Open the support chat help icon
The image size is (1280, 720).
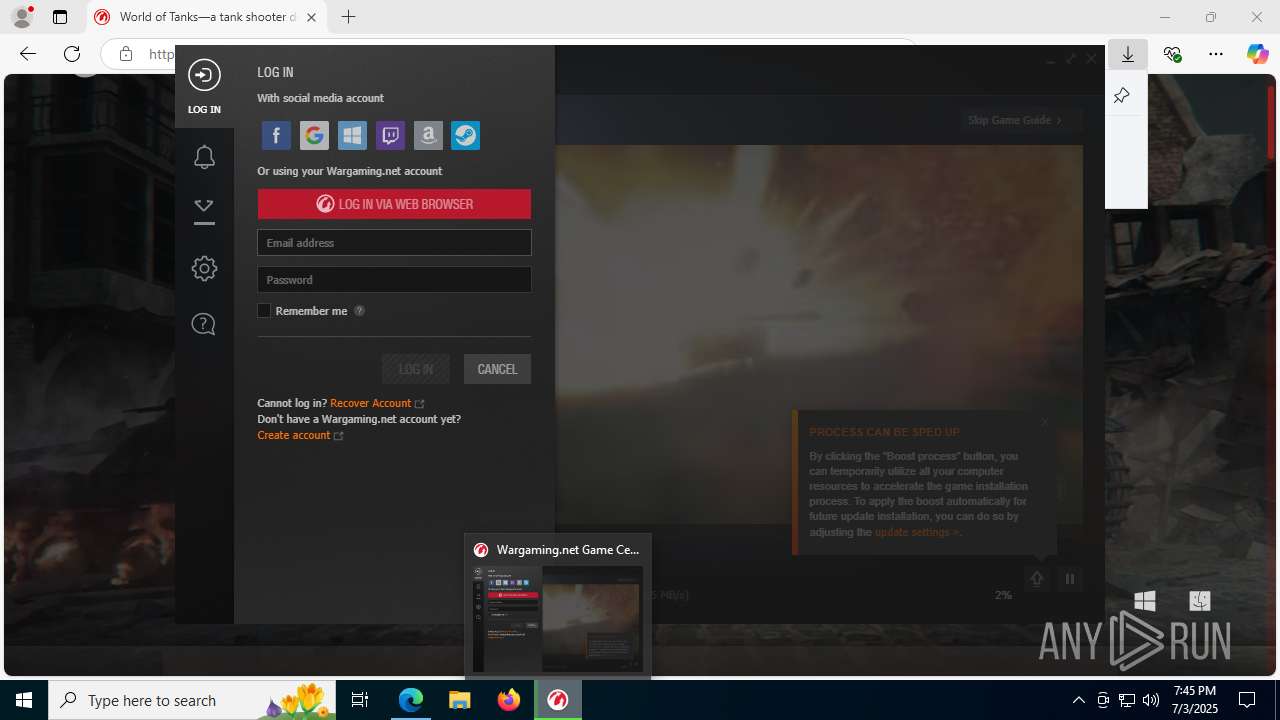[203, 324]
